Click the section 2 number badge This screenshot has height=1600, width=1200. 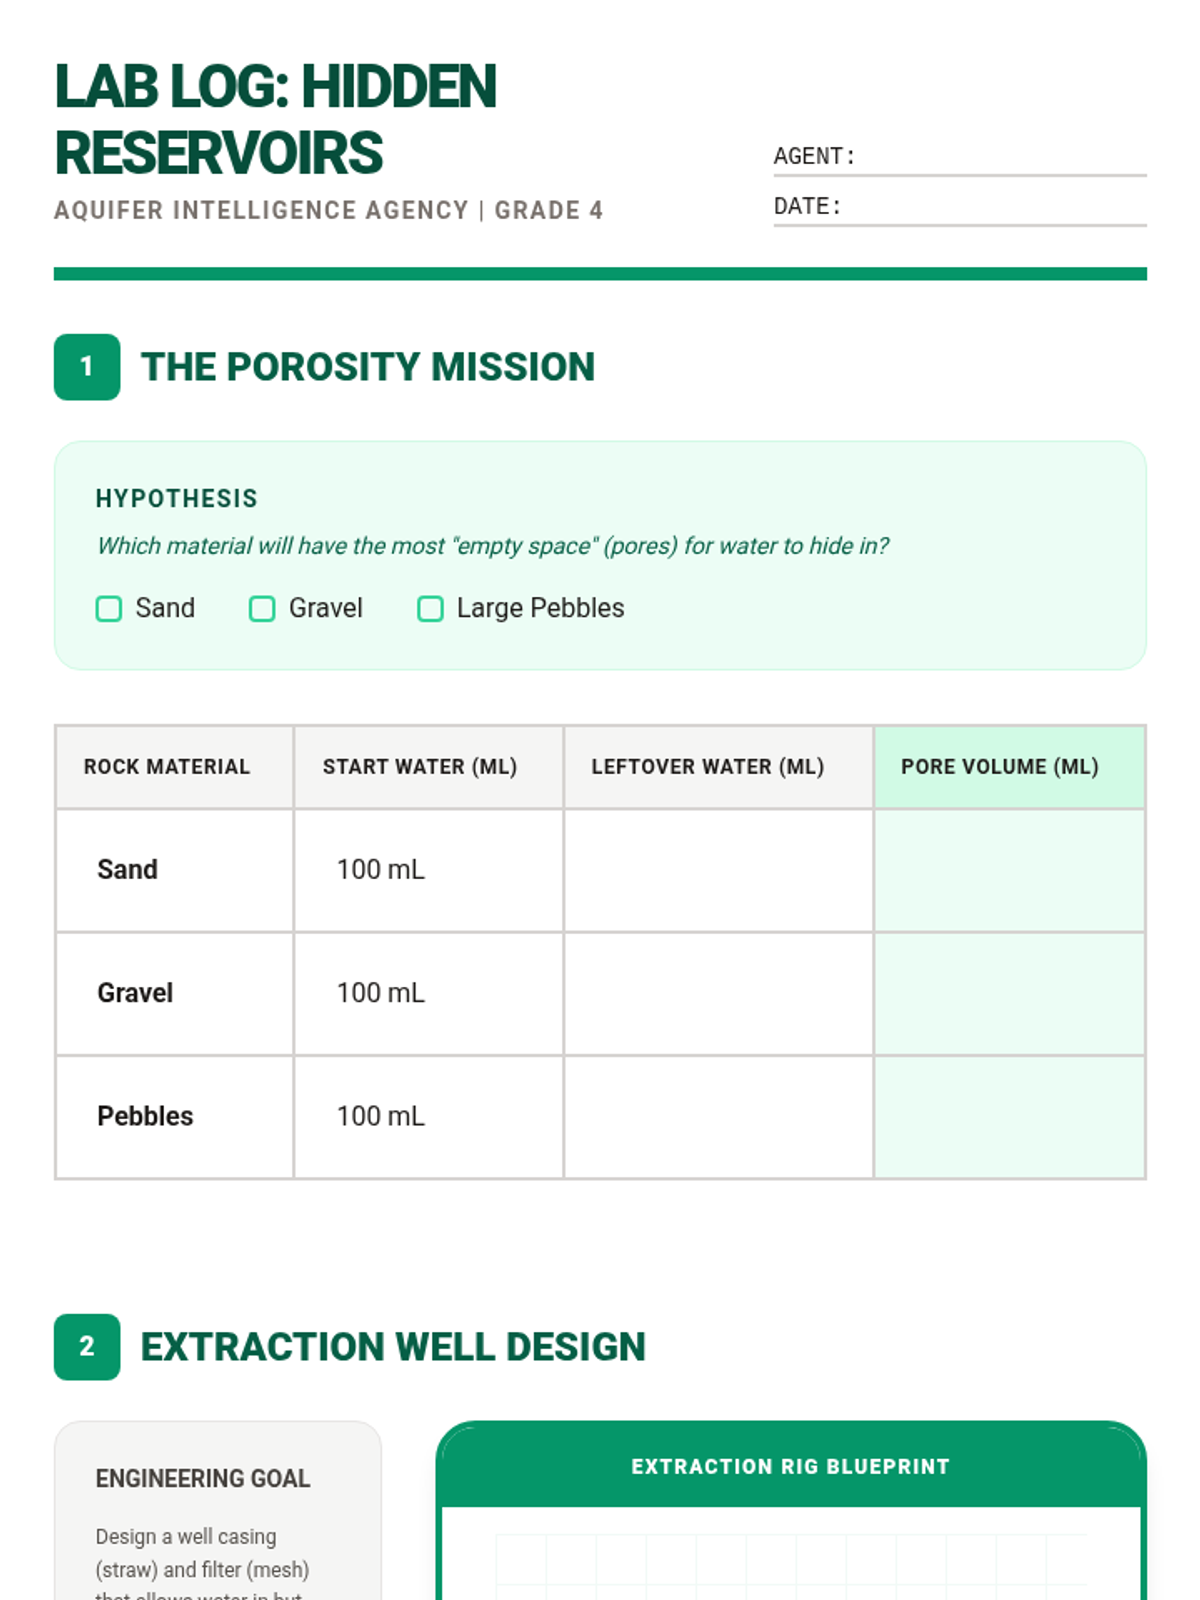[87, 1347]
